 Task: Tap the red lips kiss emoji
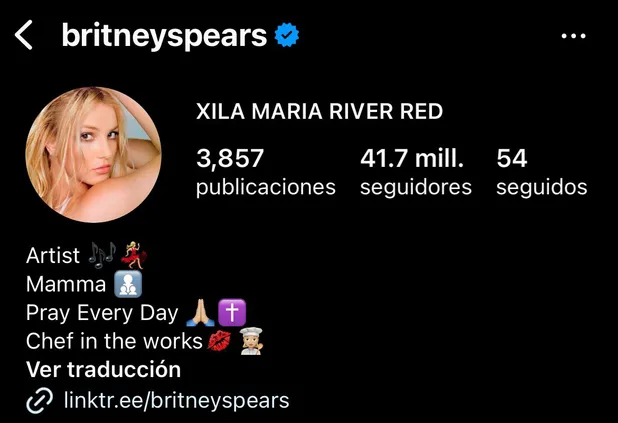pyautogui.click(x=219, y=341)
